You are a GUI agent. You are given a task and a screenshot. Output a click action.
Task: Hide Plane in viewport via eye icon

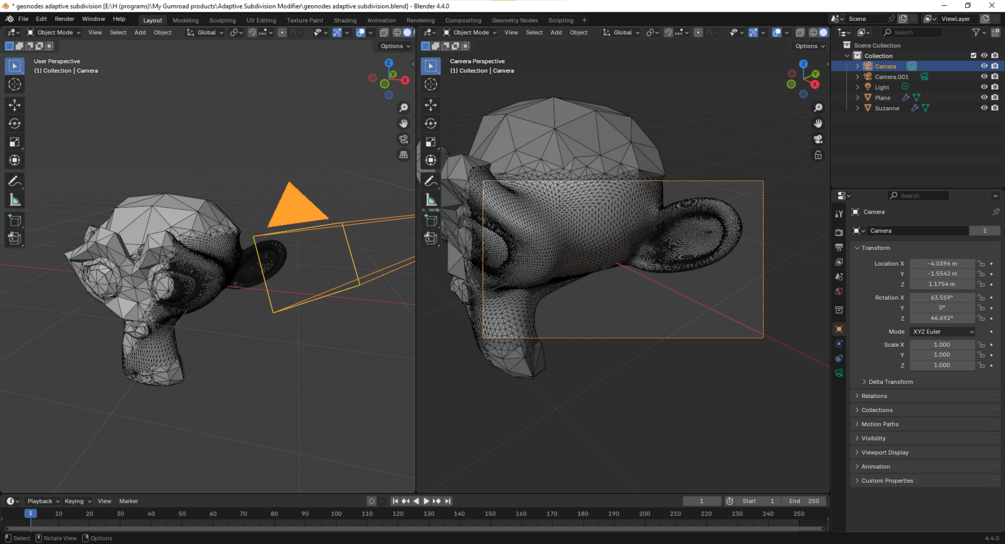pos(984,97)
